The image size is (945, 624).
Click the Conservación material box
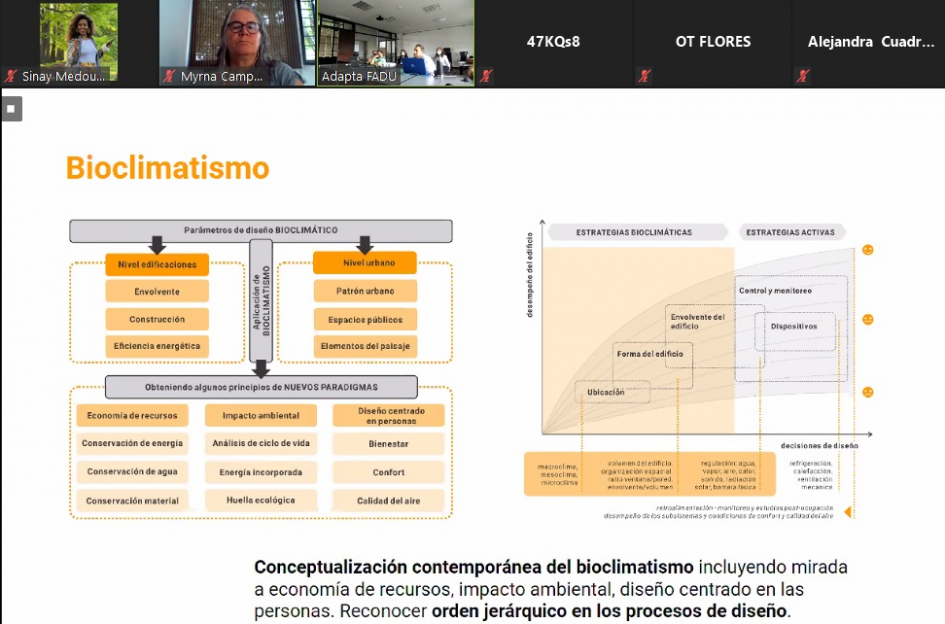coord(132,500)
